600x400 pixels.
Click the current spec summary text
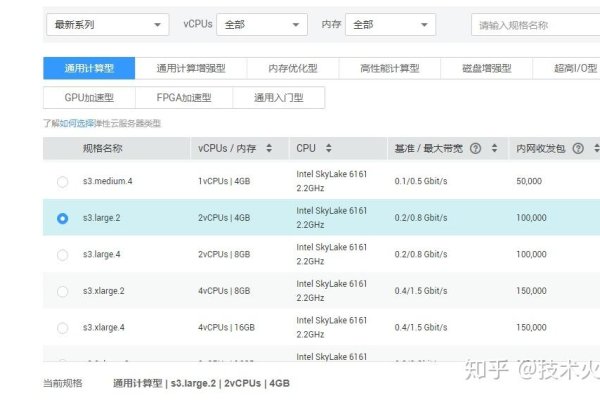coord(201,383)
